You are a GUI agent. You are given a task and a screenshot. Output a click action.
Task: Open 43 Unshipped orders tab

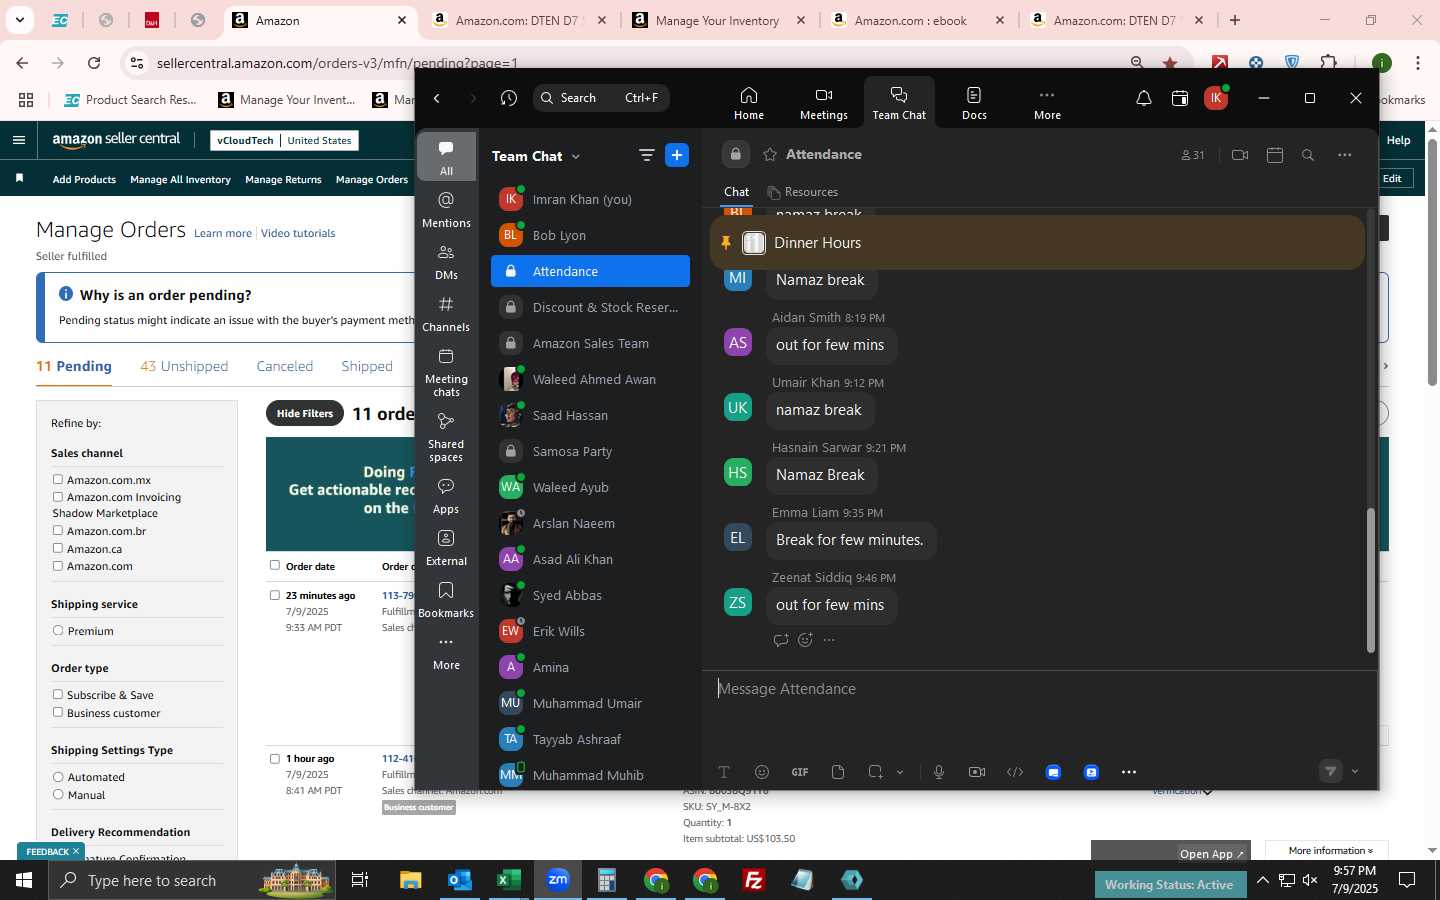[x=184, y=366]
